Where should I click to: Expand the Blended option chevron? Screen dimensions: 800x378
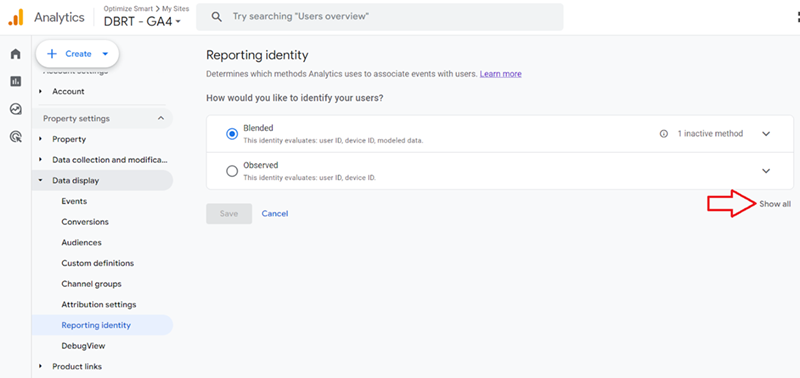click(x=766, y=134)
